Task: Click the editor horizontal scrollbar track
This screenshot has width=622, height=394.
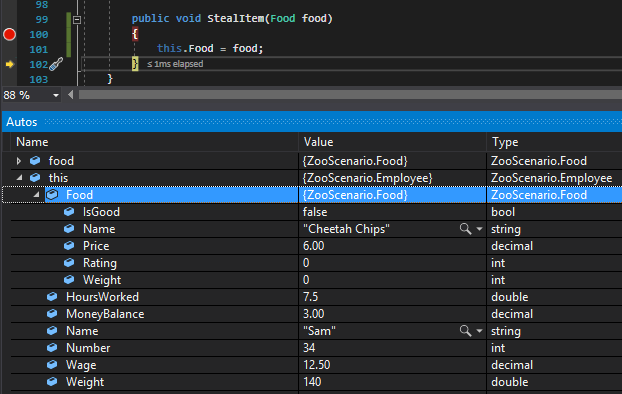Action: 349,95
